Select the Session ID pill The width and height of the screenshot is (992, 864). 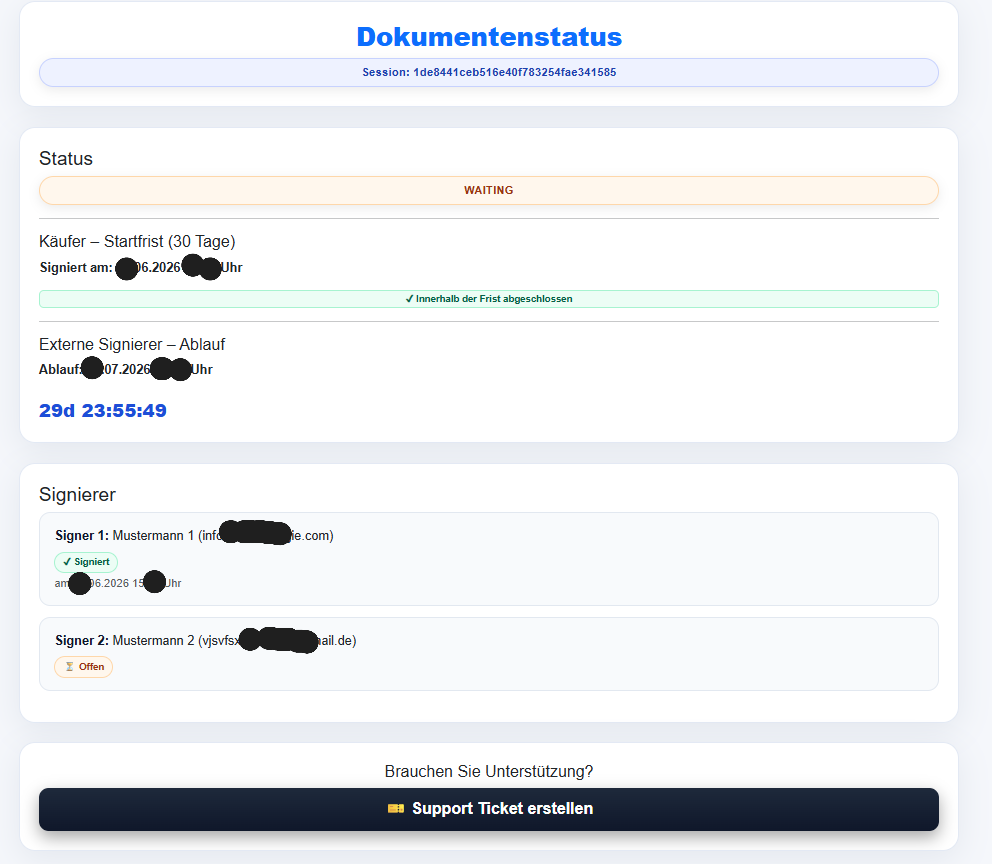(488, 73)
